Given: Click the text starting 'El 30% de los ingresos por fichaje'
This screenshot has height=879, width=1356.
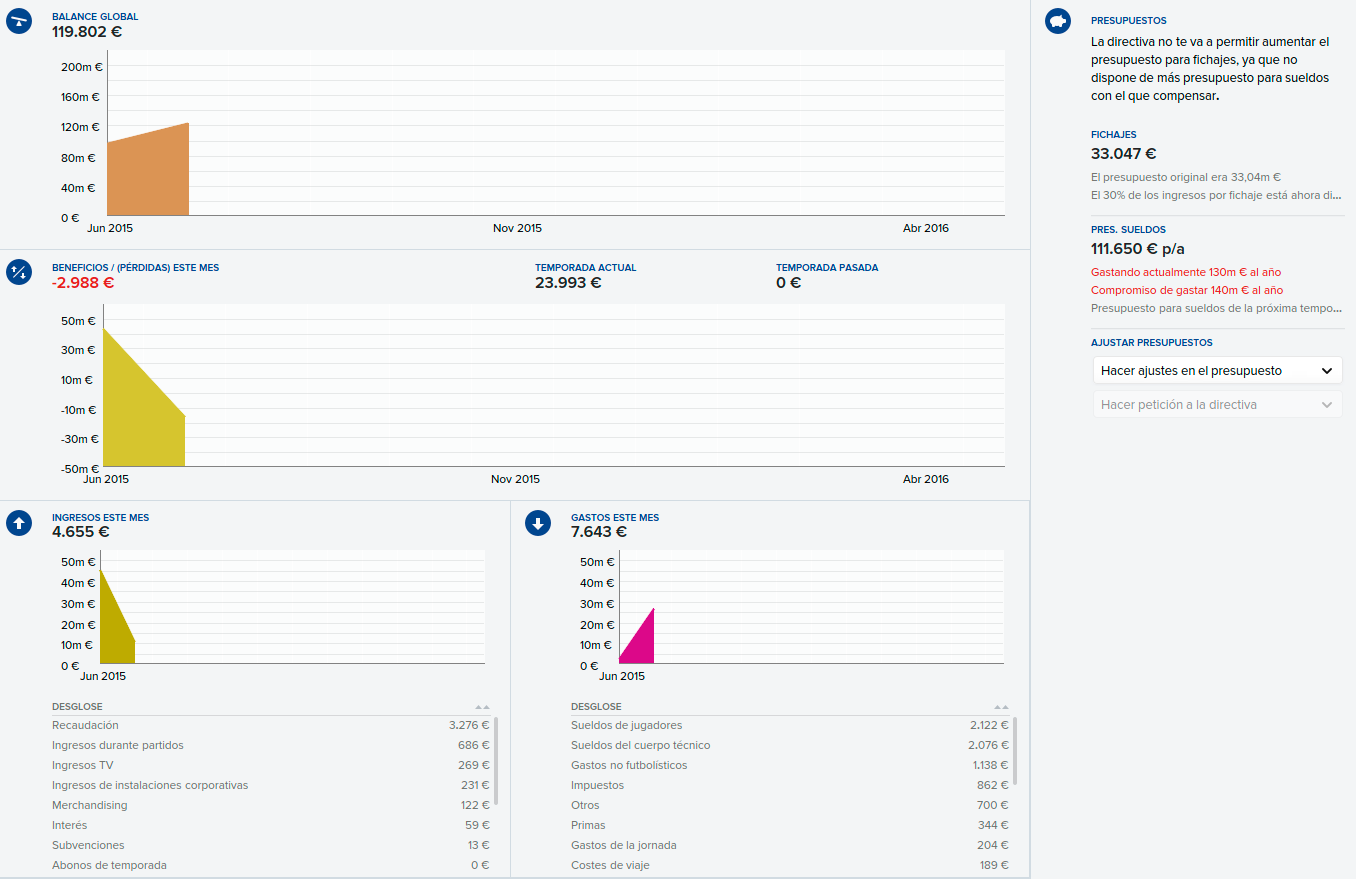Looking at the screenshot, I should click(x=1216, y=195).
